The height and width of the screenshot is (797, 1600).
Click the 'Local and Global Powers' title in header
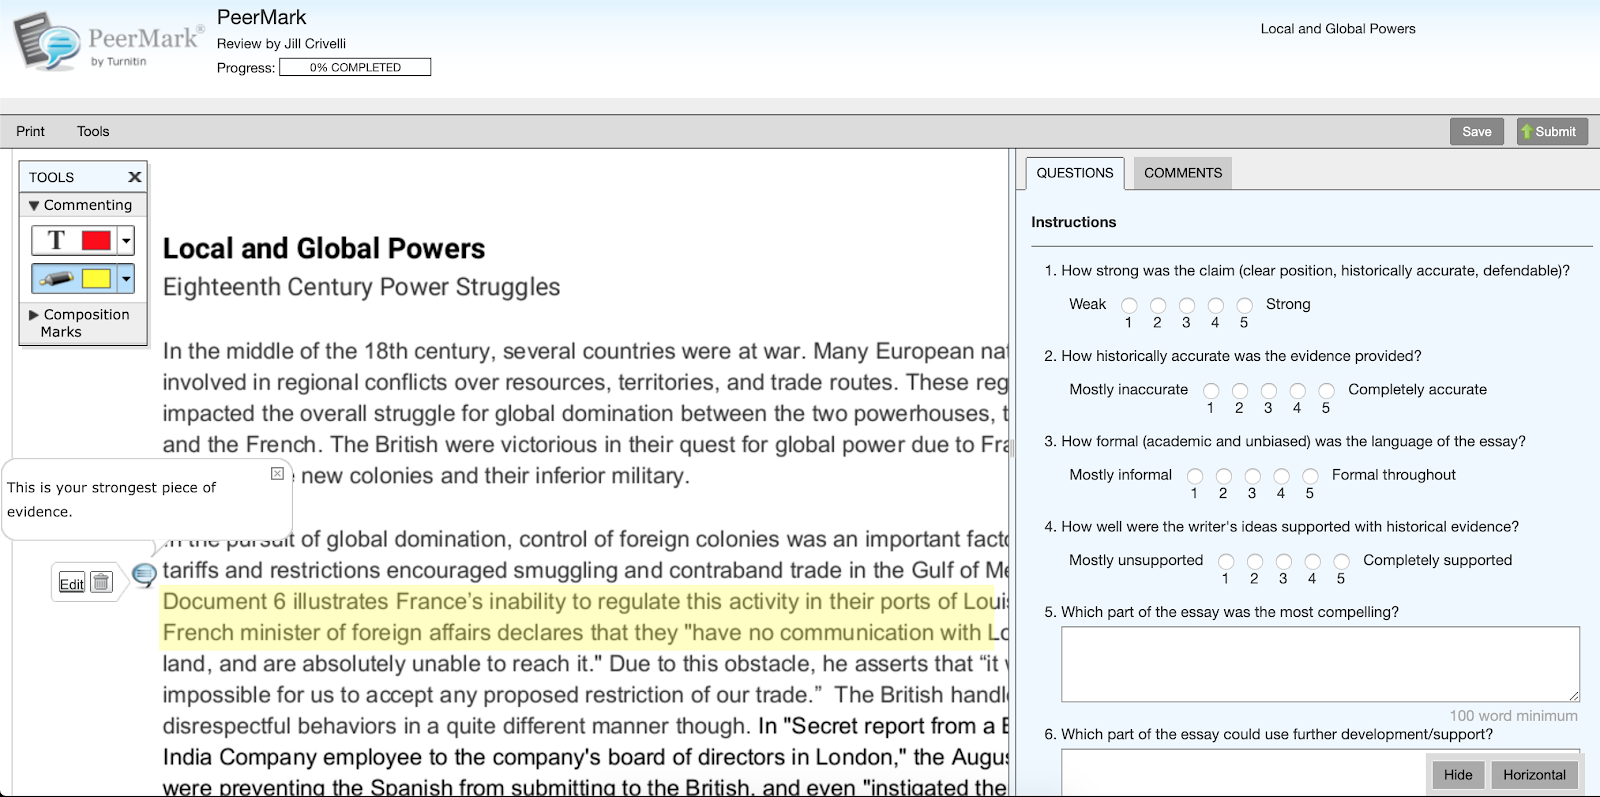pos(1338,29)
